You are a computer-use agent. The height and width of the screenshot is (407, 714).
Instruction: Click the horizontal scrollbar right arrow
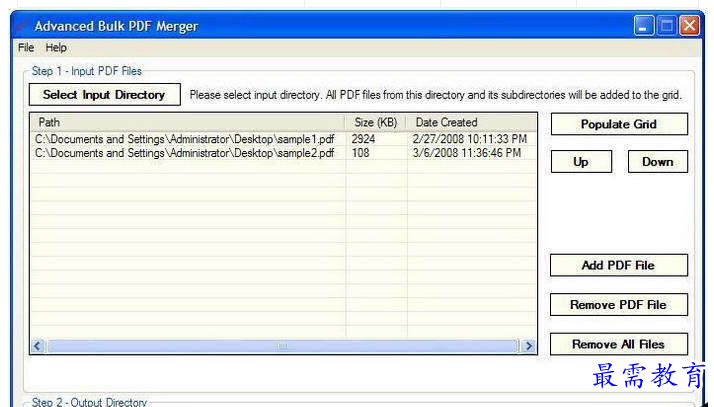(529, 346)
